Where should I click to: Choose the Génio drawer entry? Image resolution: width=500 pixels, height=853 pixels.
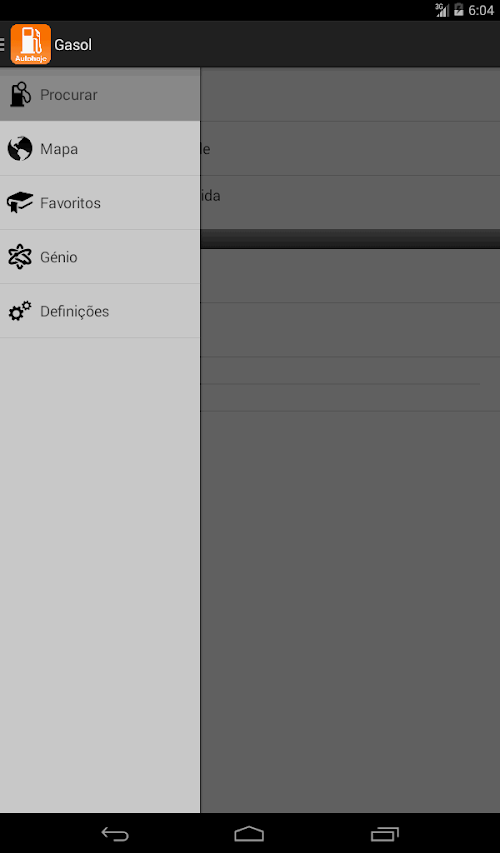click(x=100, y=257)
